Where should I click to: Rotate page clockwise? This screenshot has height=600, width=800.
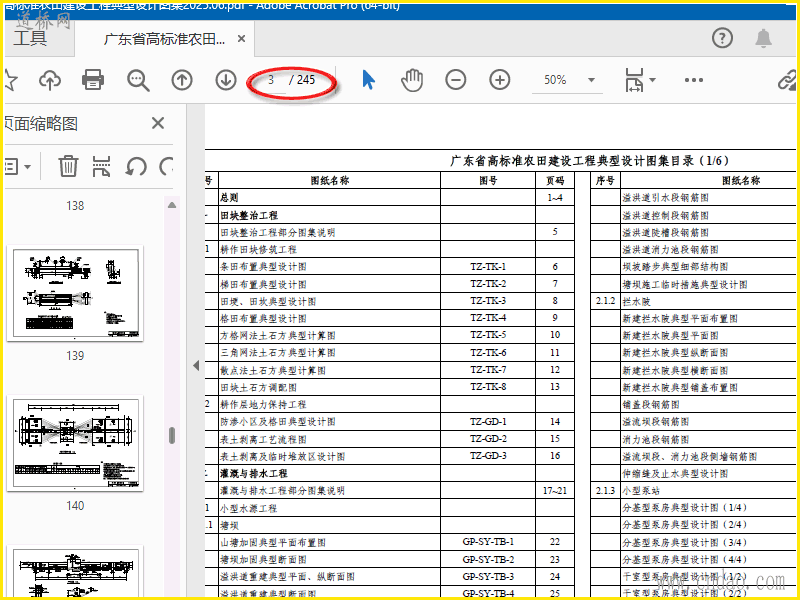tap(166, 166)
